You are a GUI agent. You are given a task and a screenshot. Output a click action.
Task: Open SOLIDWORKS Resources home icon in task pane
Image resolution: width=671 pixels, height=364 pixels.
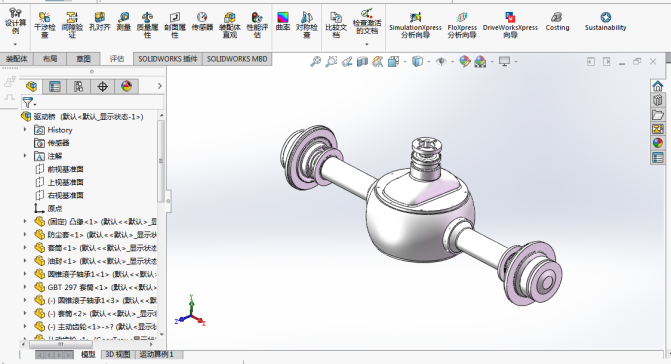click(658, 86)
